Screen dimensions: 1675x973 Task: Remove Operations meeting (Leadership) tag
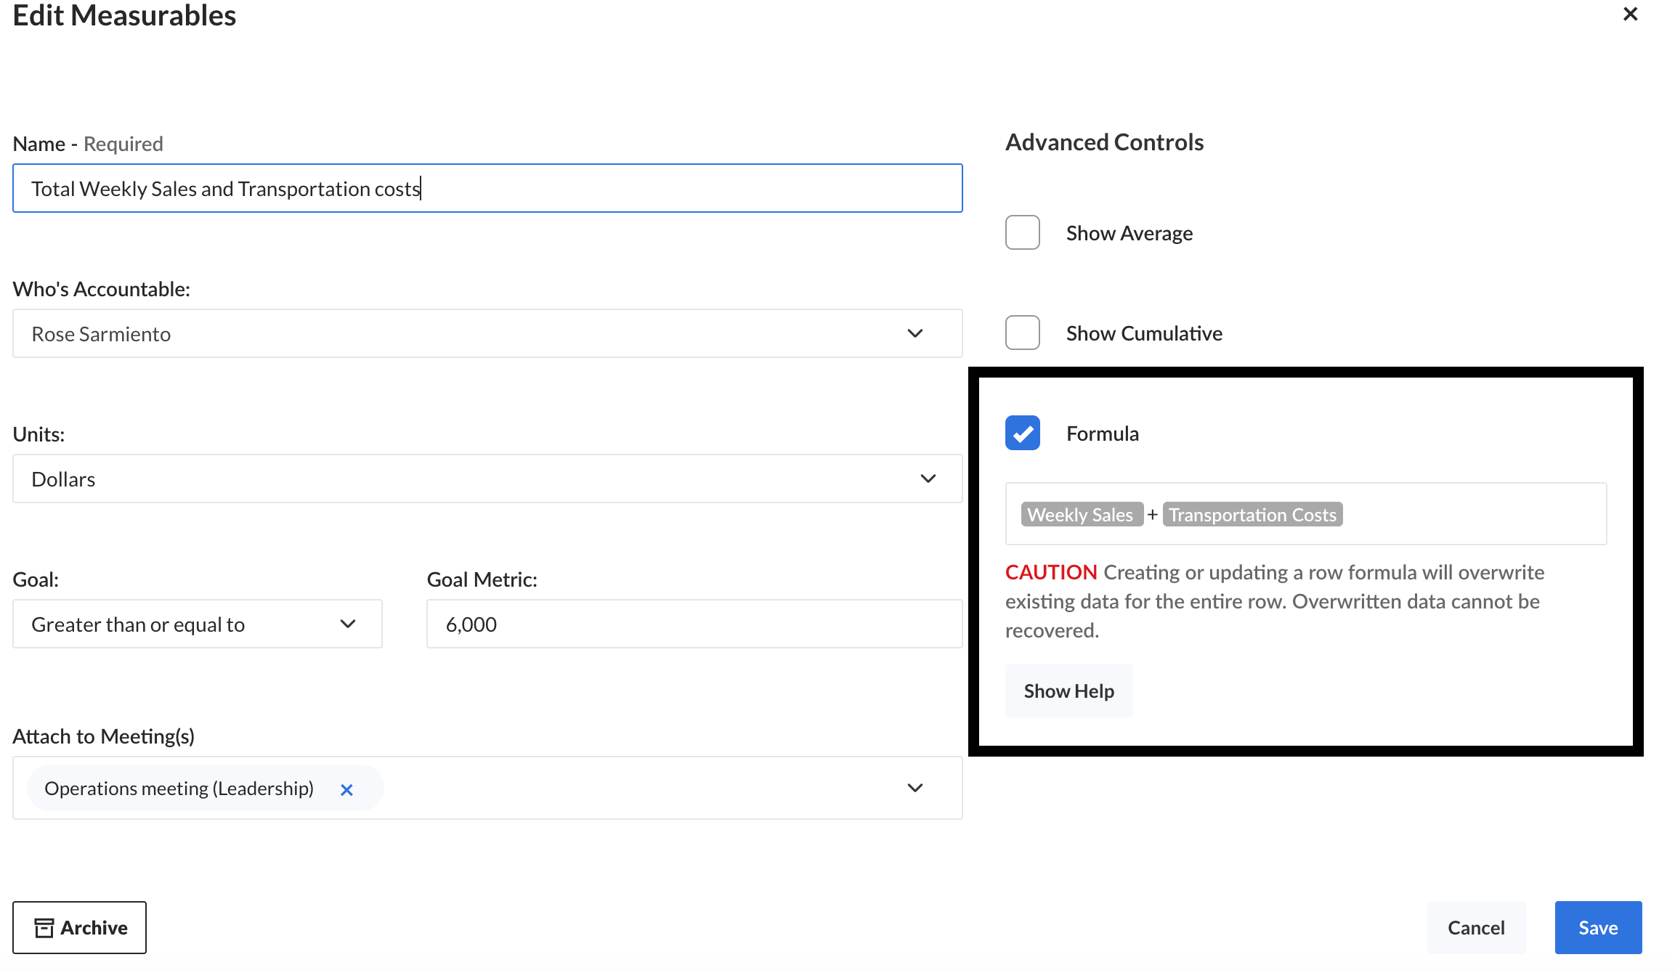[347, 790]
